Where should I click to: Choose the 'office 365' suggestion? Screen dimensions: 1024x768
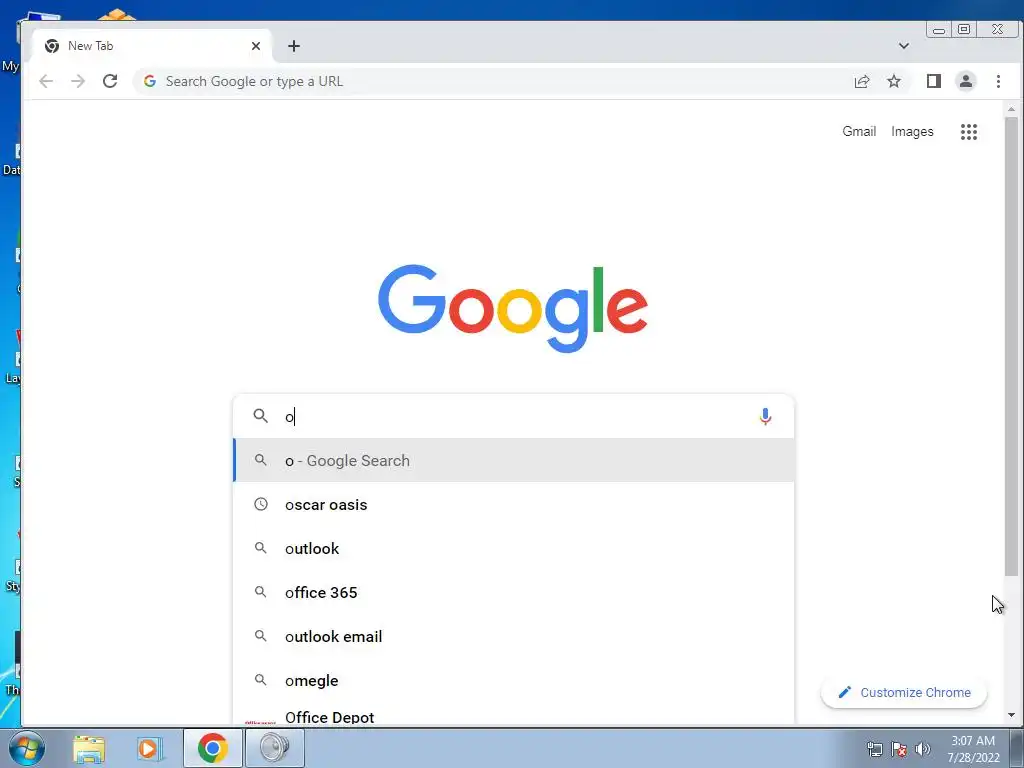click(513, 592)
